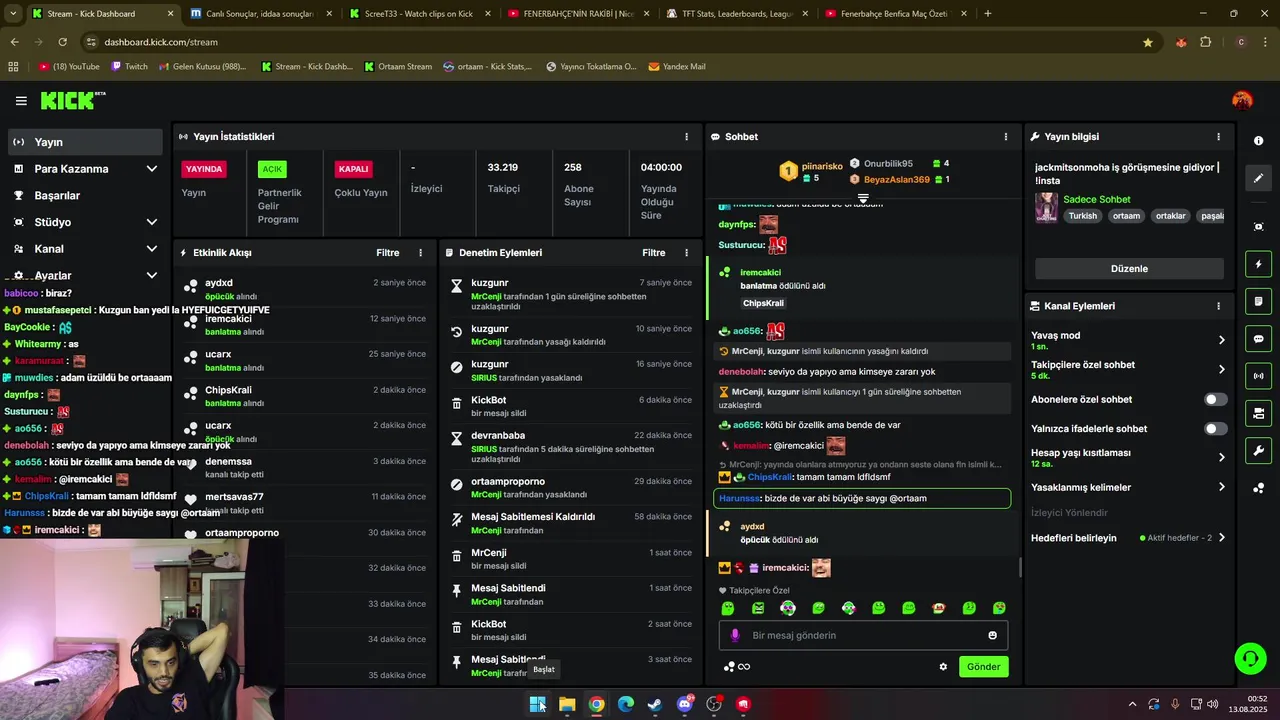Click the green Gönder button
The width and height of the screenshot is (1280, 720).
(x=983, y=667)
